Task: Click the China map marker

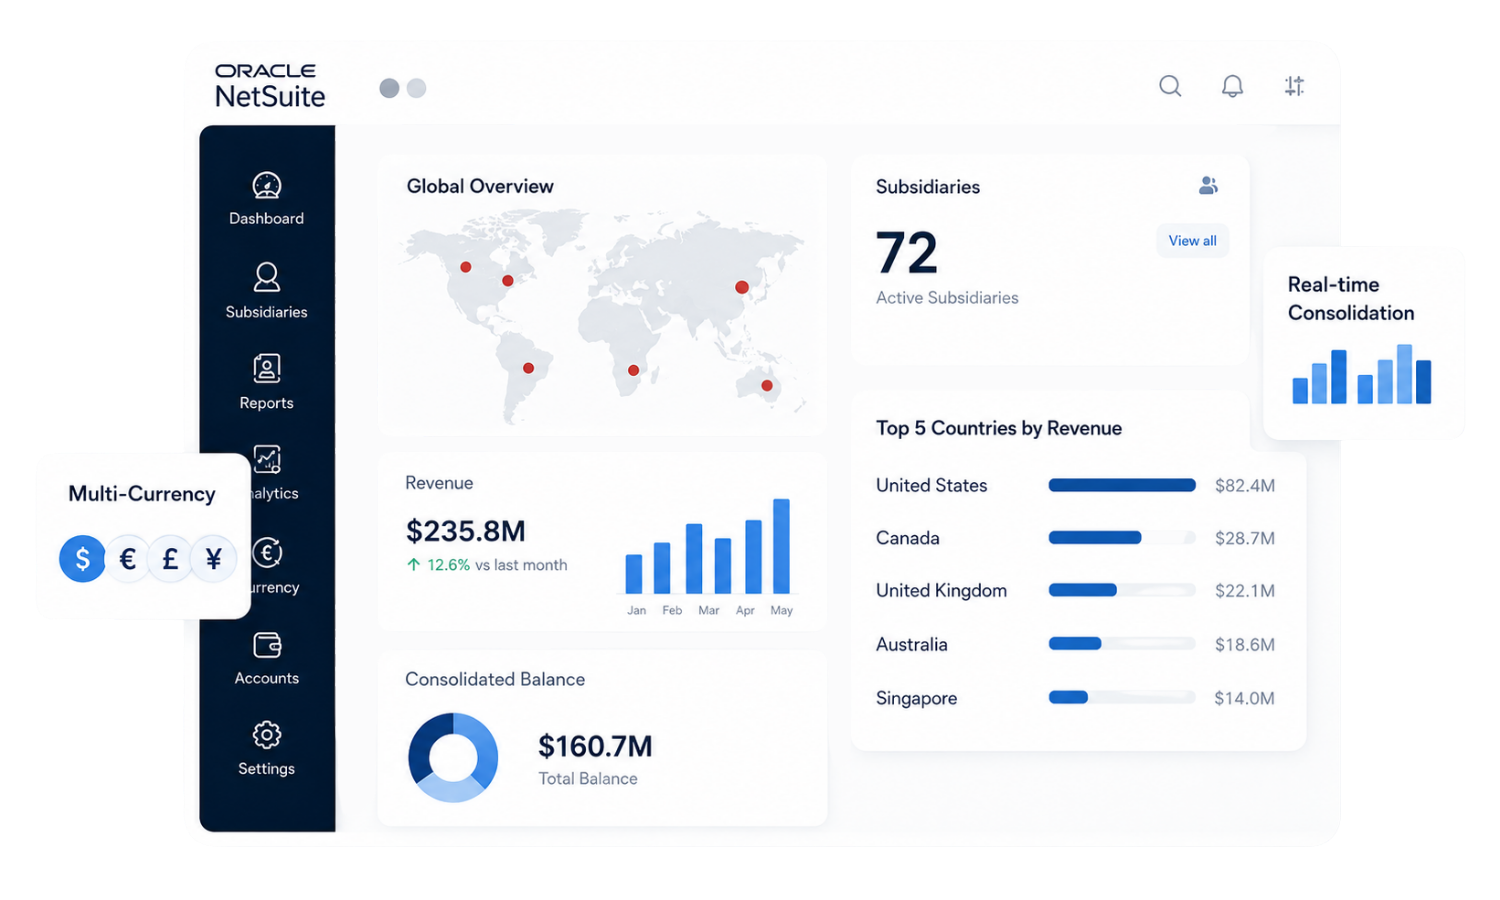Action: [742, 287]
